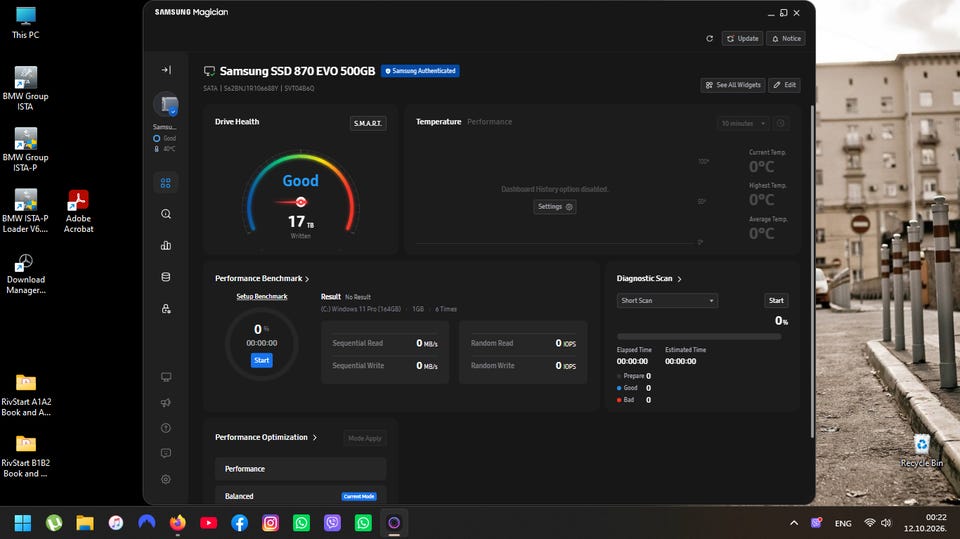Viewport: 960px width, 539px height.
Task: Open the Wi-Fi network tray icon
Action: point(869,523)
